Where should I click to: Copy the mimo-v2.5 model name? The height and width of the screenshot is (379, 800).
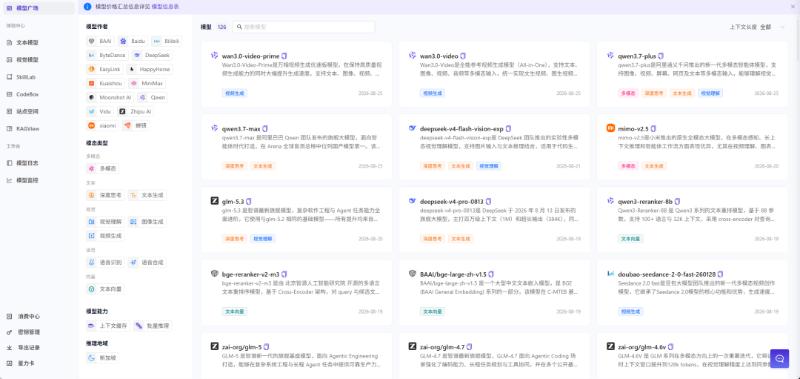(653, 129)
